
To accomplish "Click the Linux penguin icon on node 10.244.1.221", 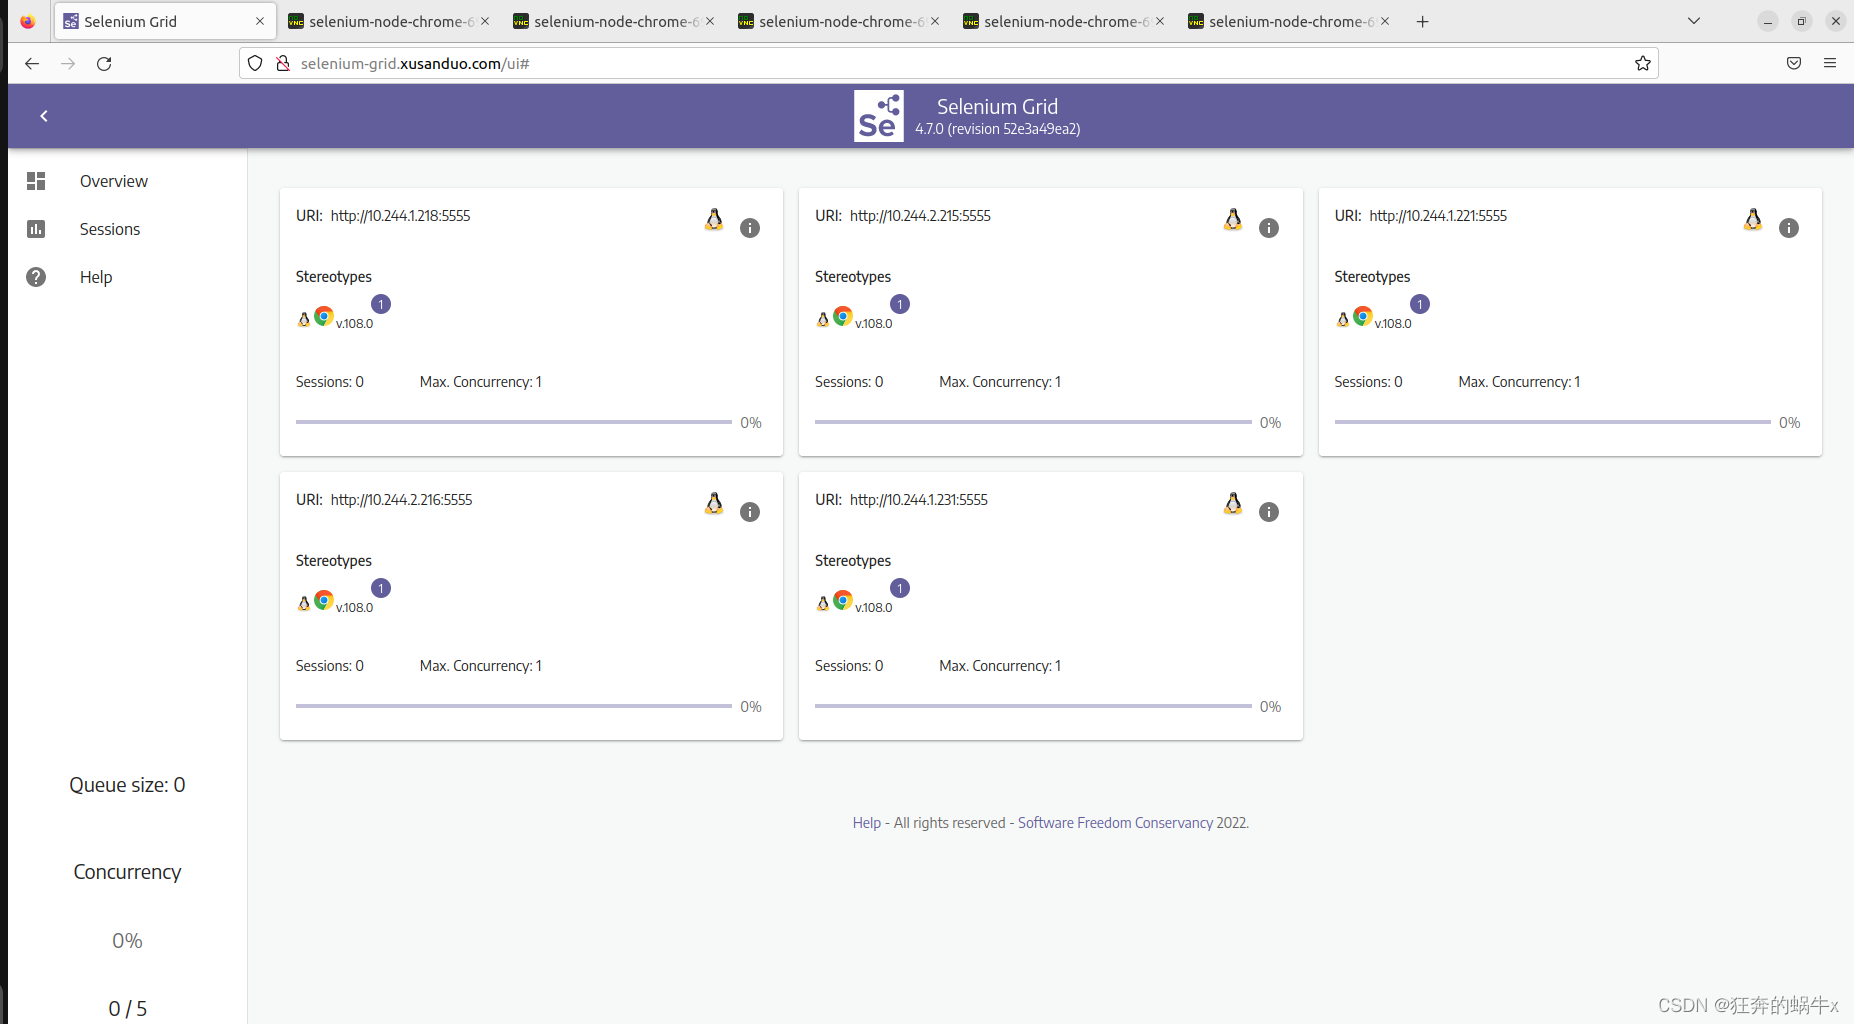I will (x=1753, y=220).
